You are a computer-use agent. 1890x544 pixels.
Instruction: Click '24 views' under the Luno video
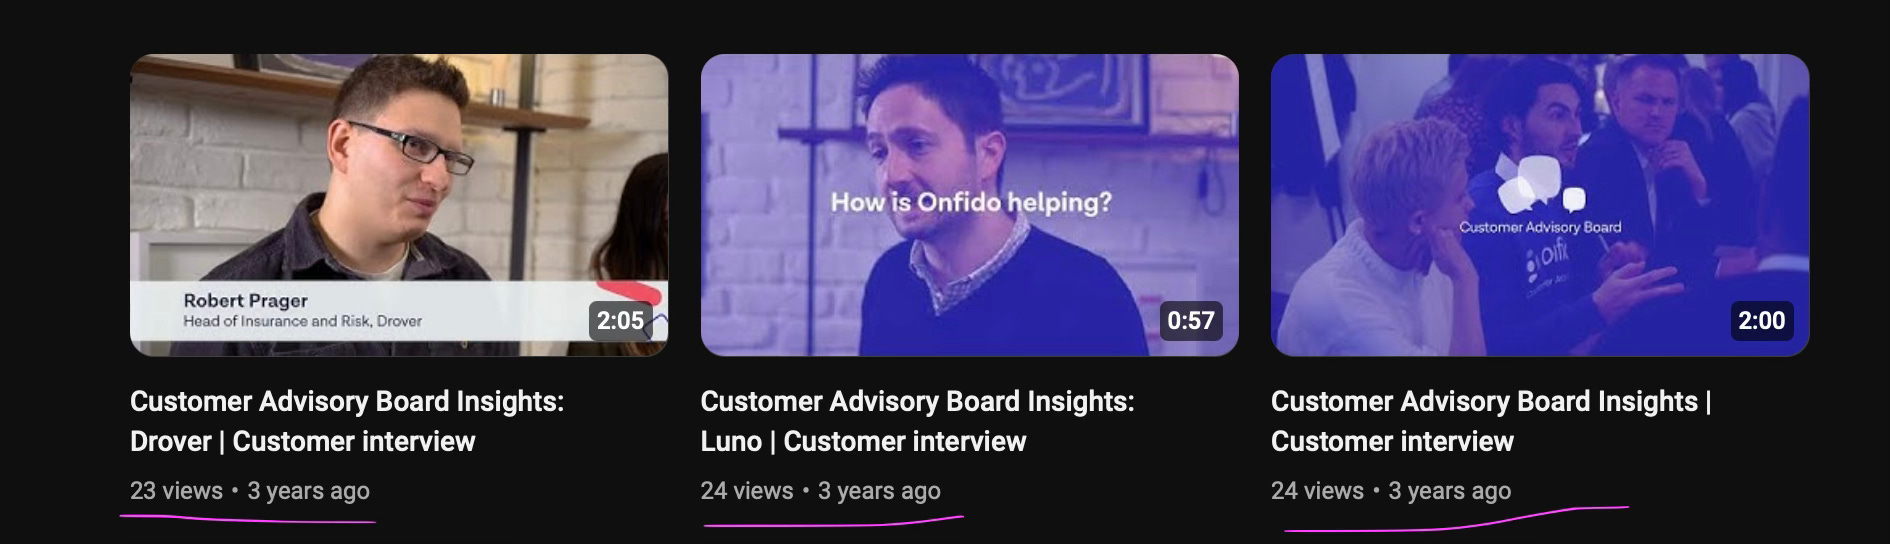click(x=747, y=491)
